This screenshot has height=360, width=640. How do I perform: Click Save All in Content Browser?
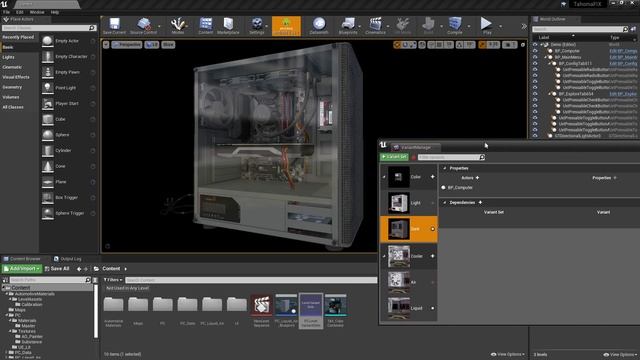pos(57,269)
